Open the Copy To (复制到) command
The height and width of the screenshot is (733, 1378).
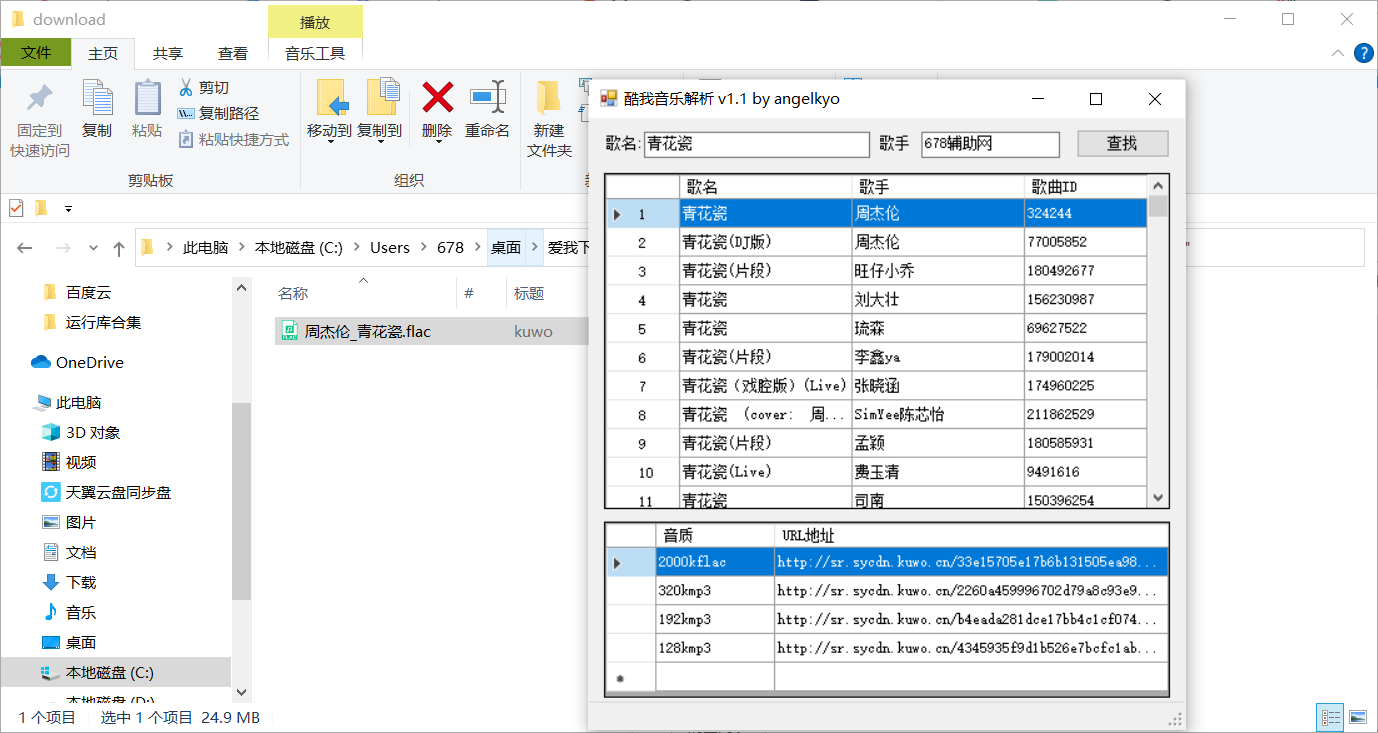click(379, 109)
